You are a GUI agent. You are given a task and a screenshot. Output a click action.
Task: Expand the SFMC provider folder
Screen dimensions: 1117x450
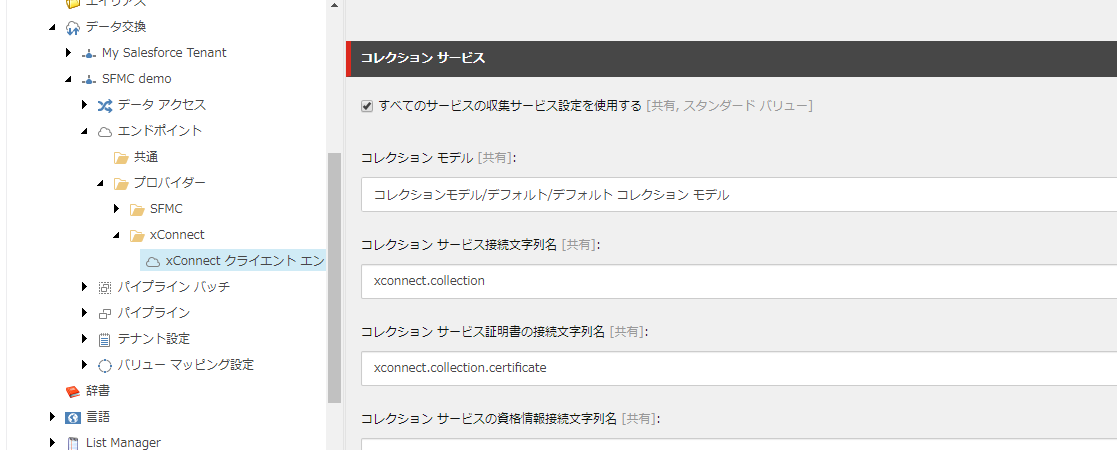point(117,209)
